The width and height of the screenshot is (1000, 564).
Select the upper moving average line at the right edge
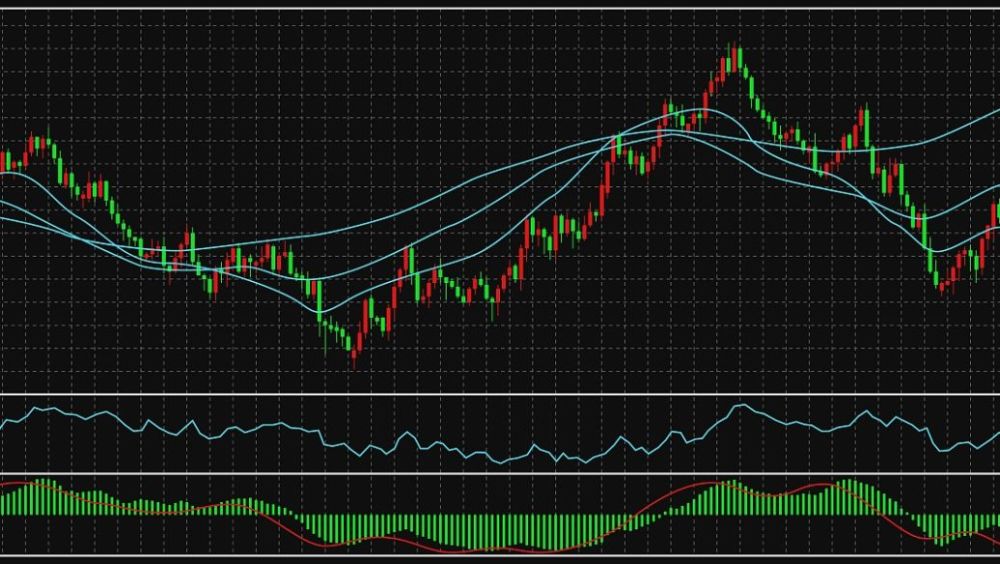(x=990, y=117)
